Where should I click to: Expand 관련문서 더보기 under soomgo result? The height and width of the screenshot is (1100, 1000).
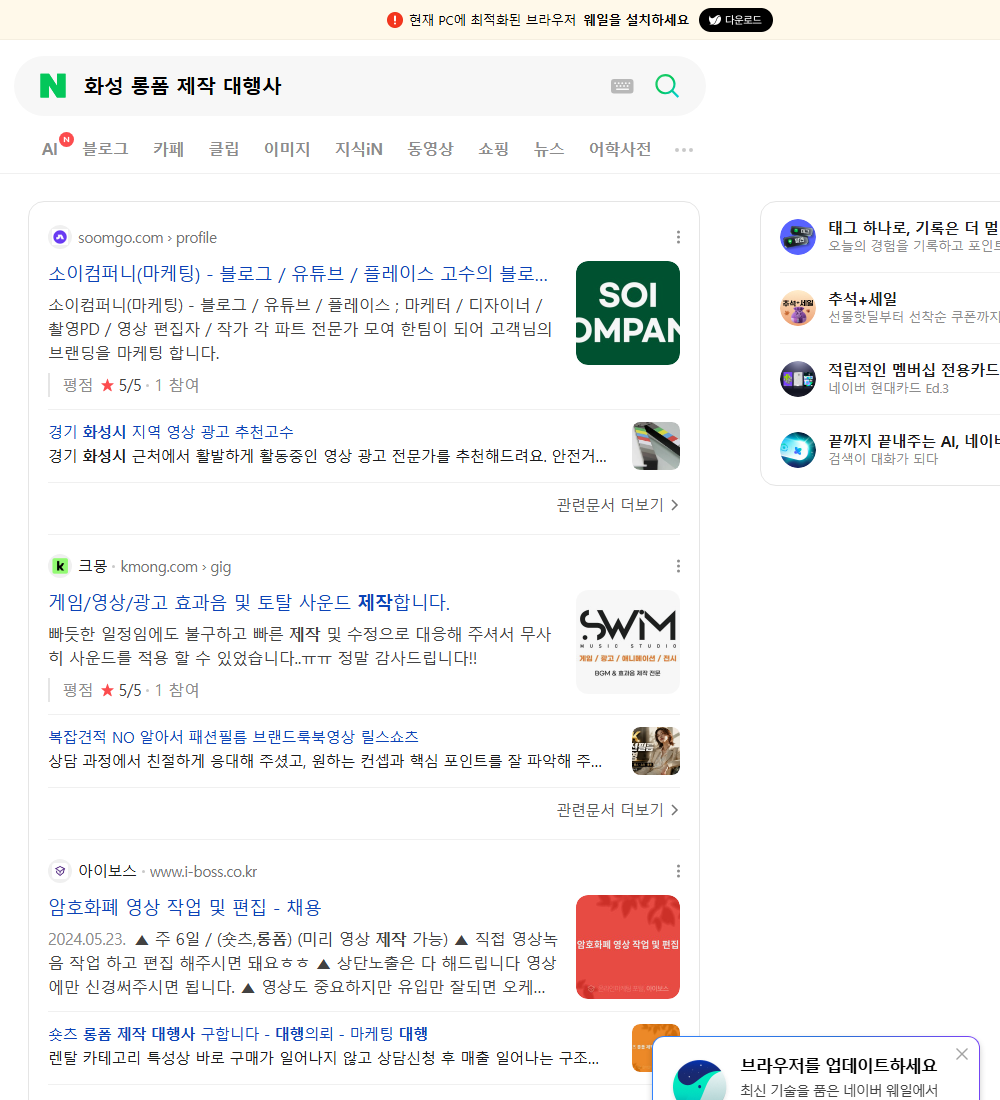click(x=618, y=505)
